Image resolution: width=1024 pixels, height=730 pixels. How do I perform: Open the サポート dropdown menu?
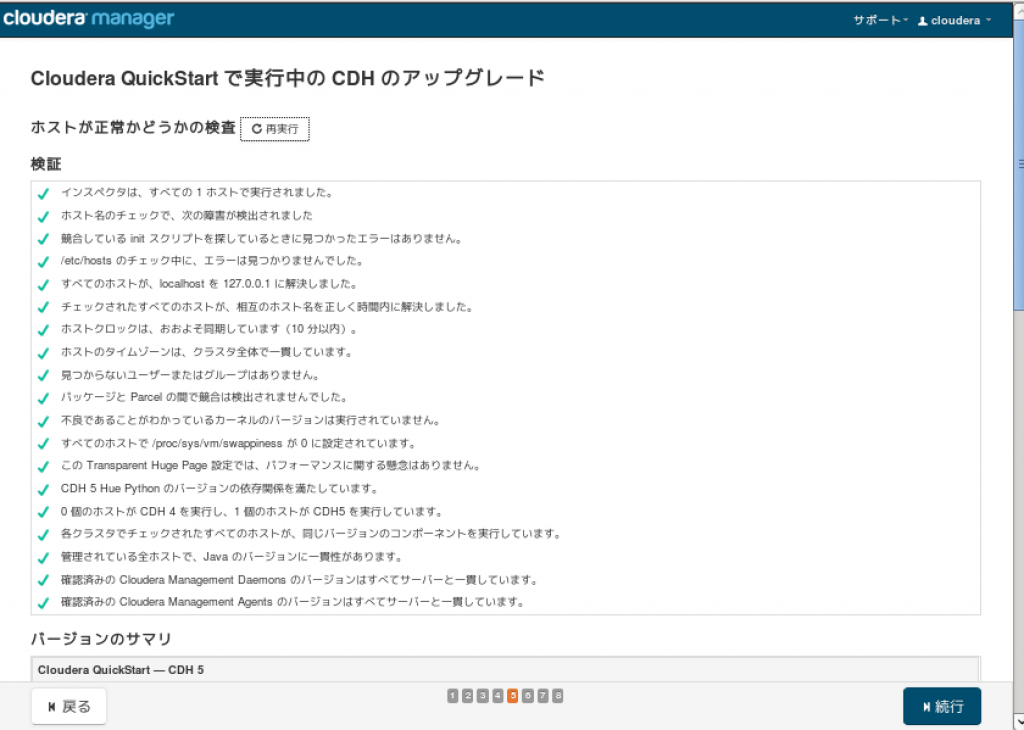880,20
